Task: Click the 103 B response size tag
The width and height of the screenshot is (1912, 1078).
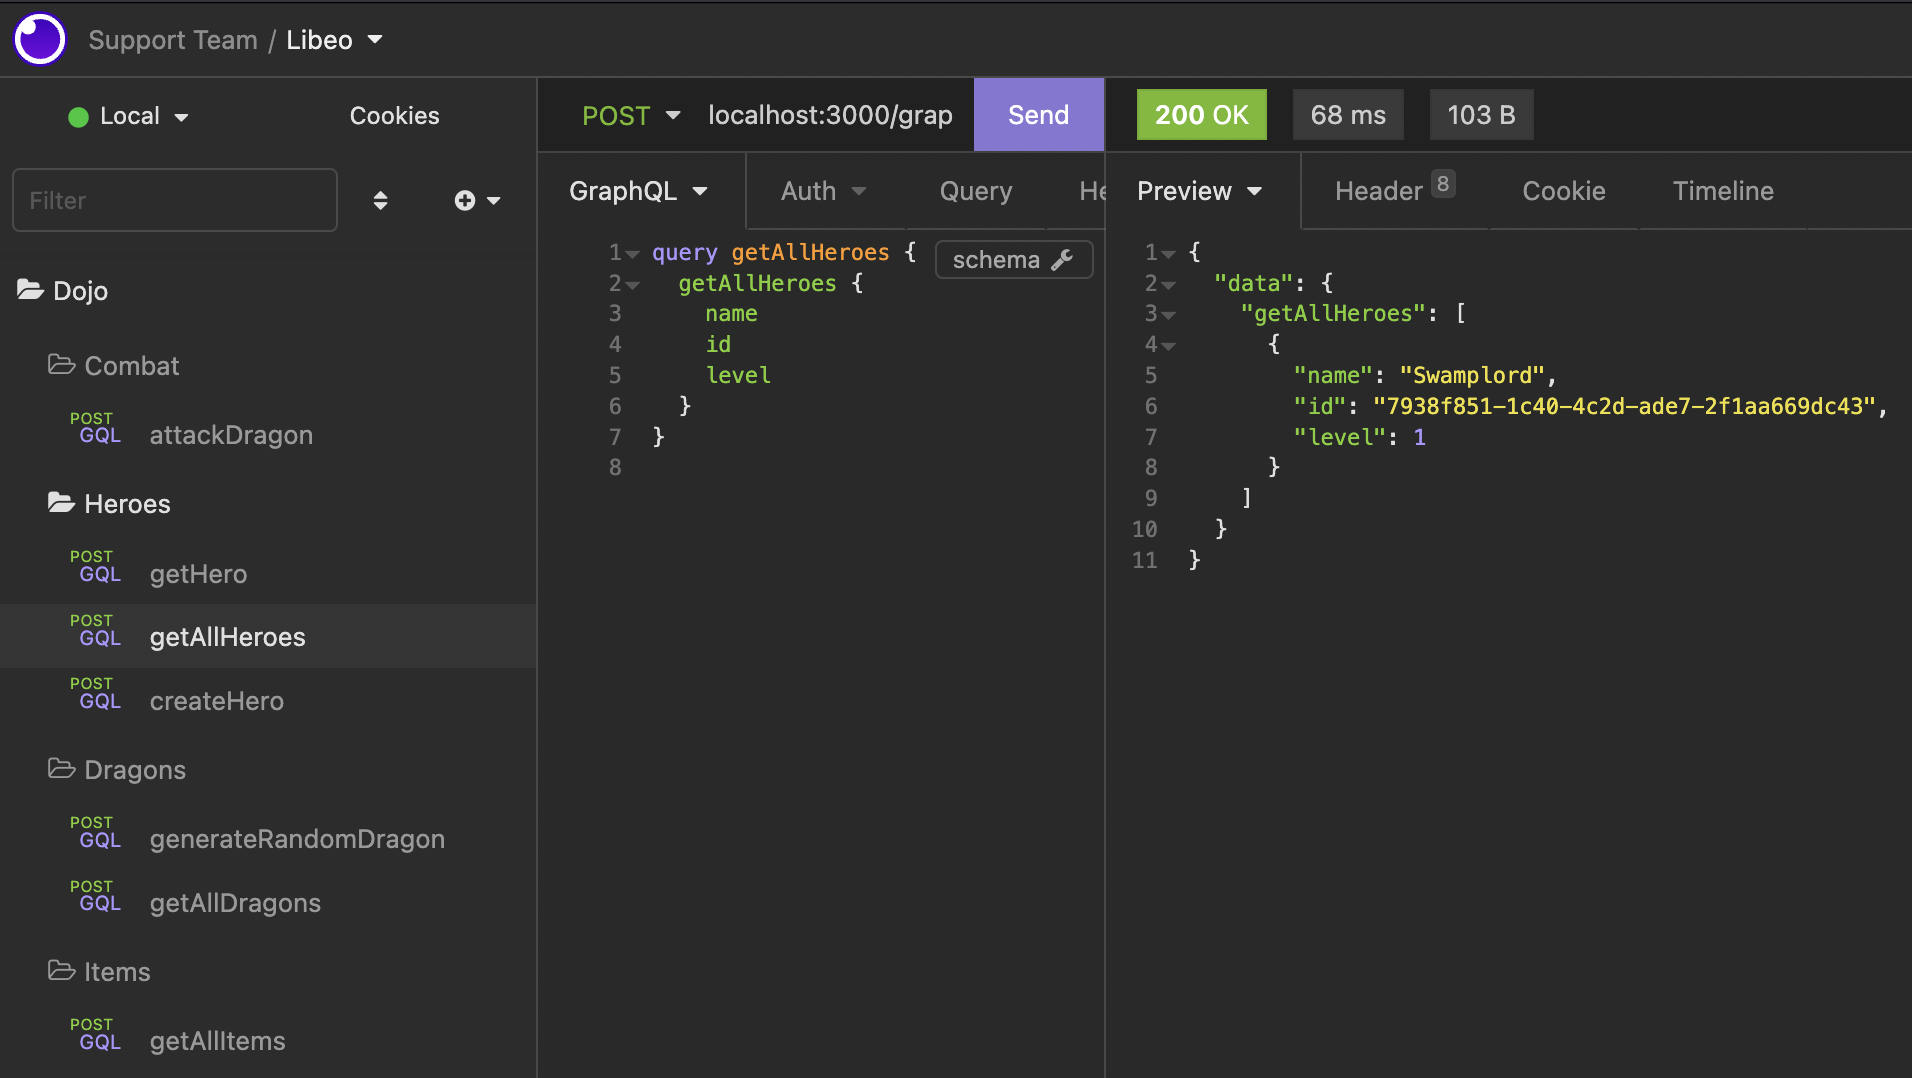Action: [1481, 115]
